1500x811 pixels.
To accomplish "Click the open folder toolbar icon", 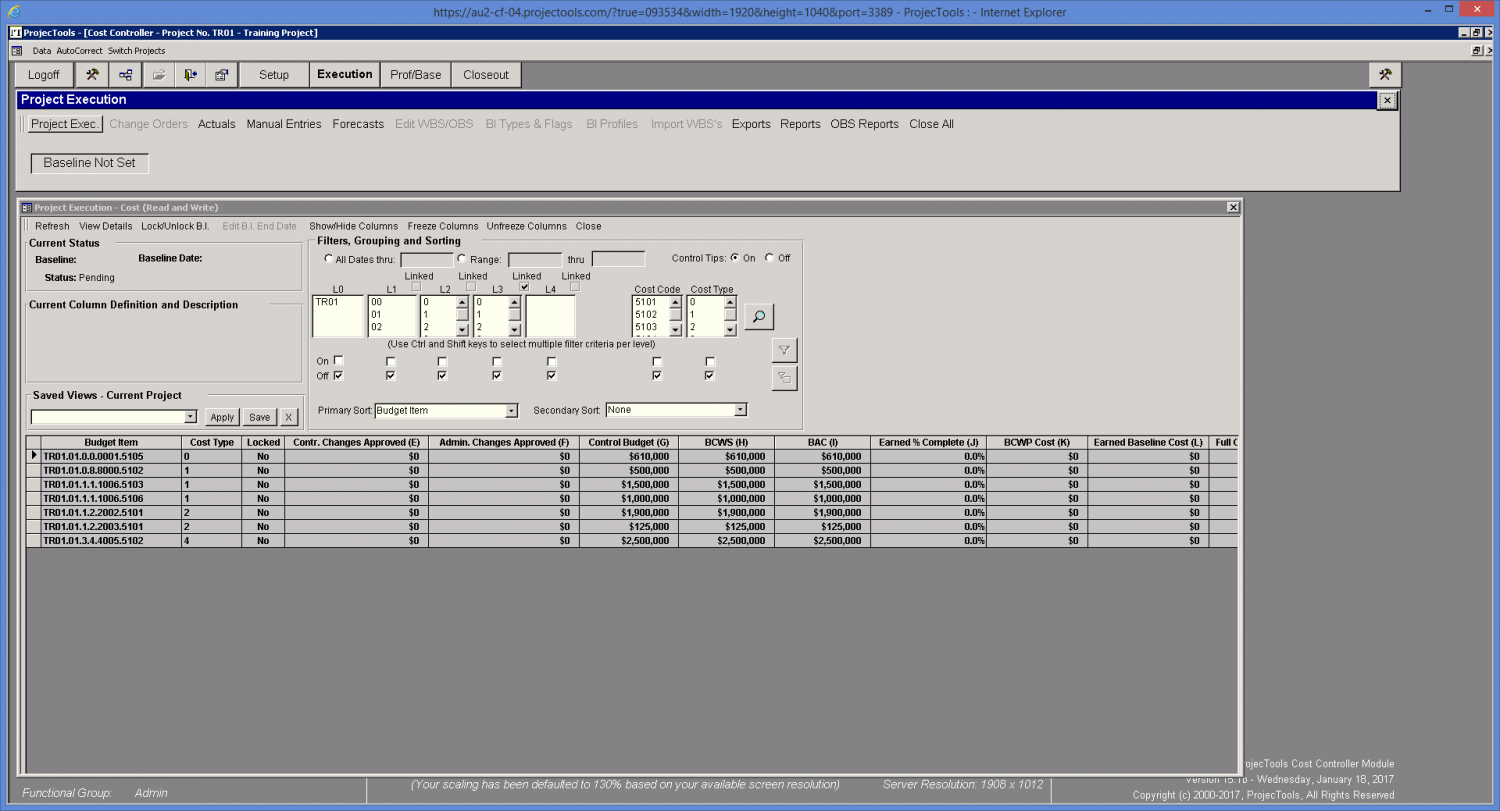I will click(158, 75).
